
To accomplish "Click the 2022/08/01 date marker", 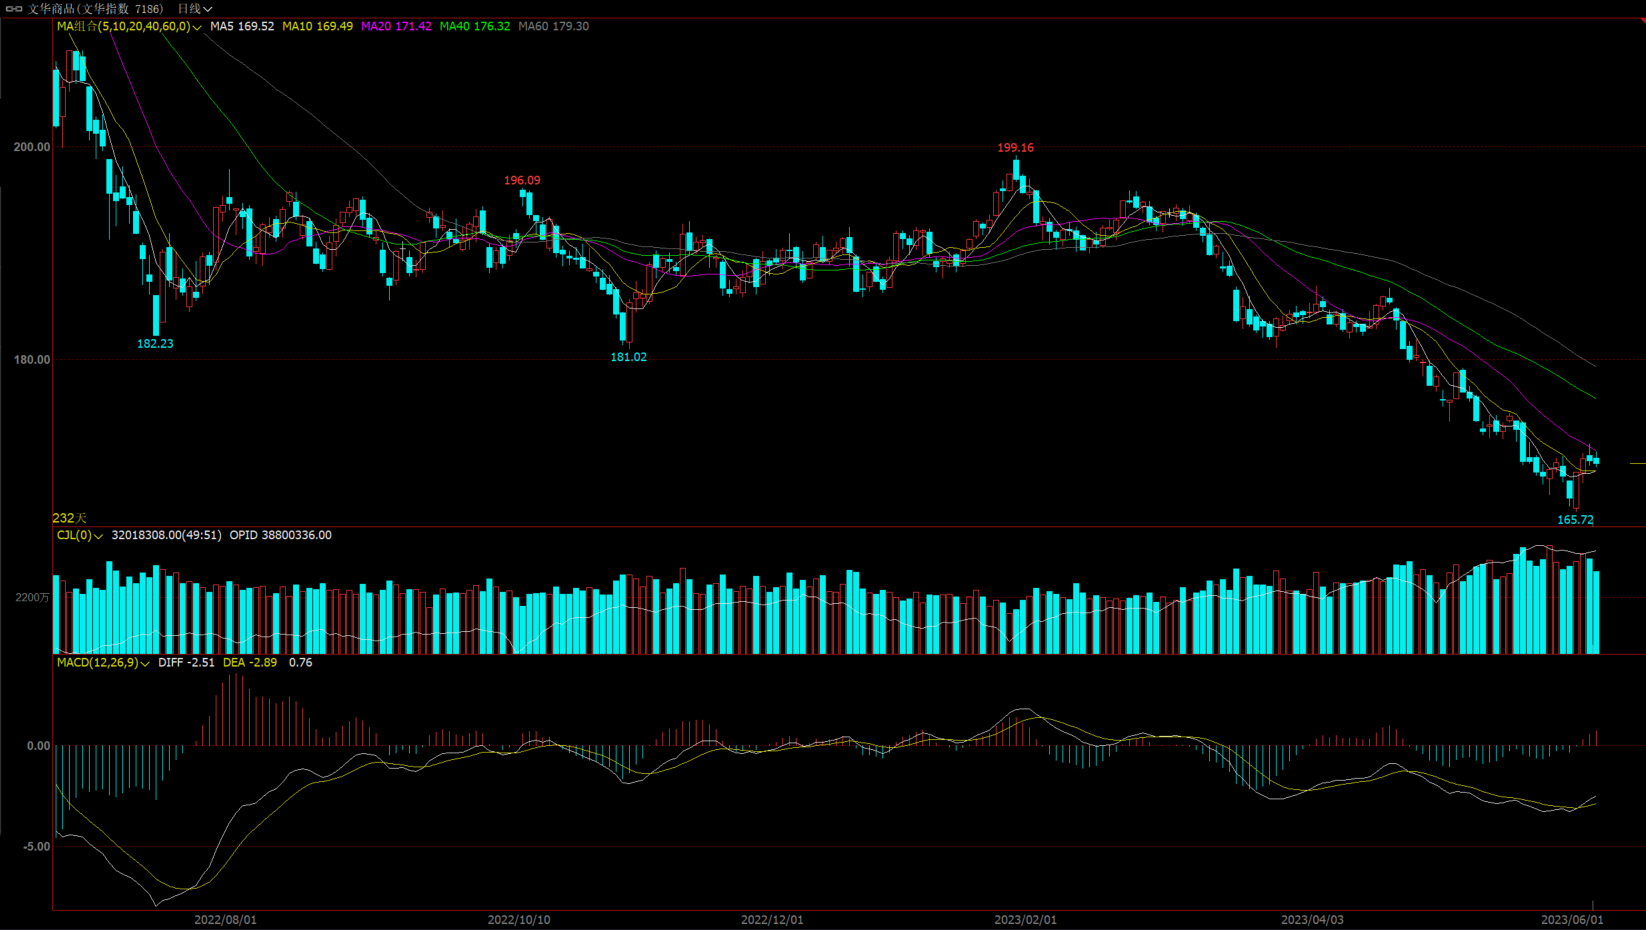I will (225, 920).
